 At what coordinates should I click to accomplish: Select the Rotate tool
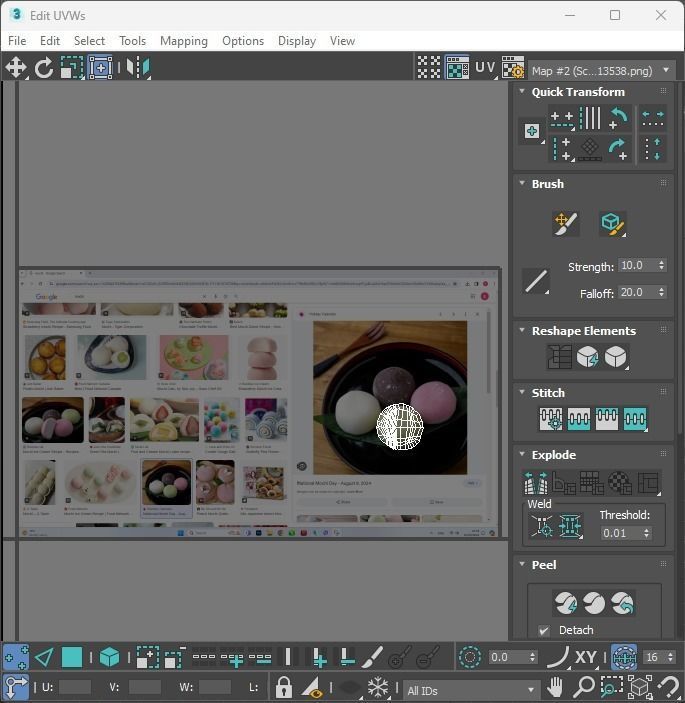point(44,68)
